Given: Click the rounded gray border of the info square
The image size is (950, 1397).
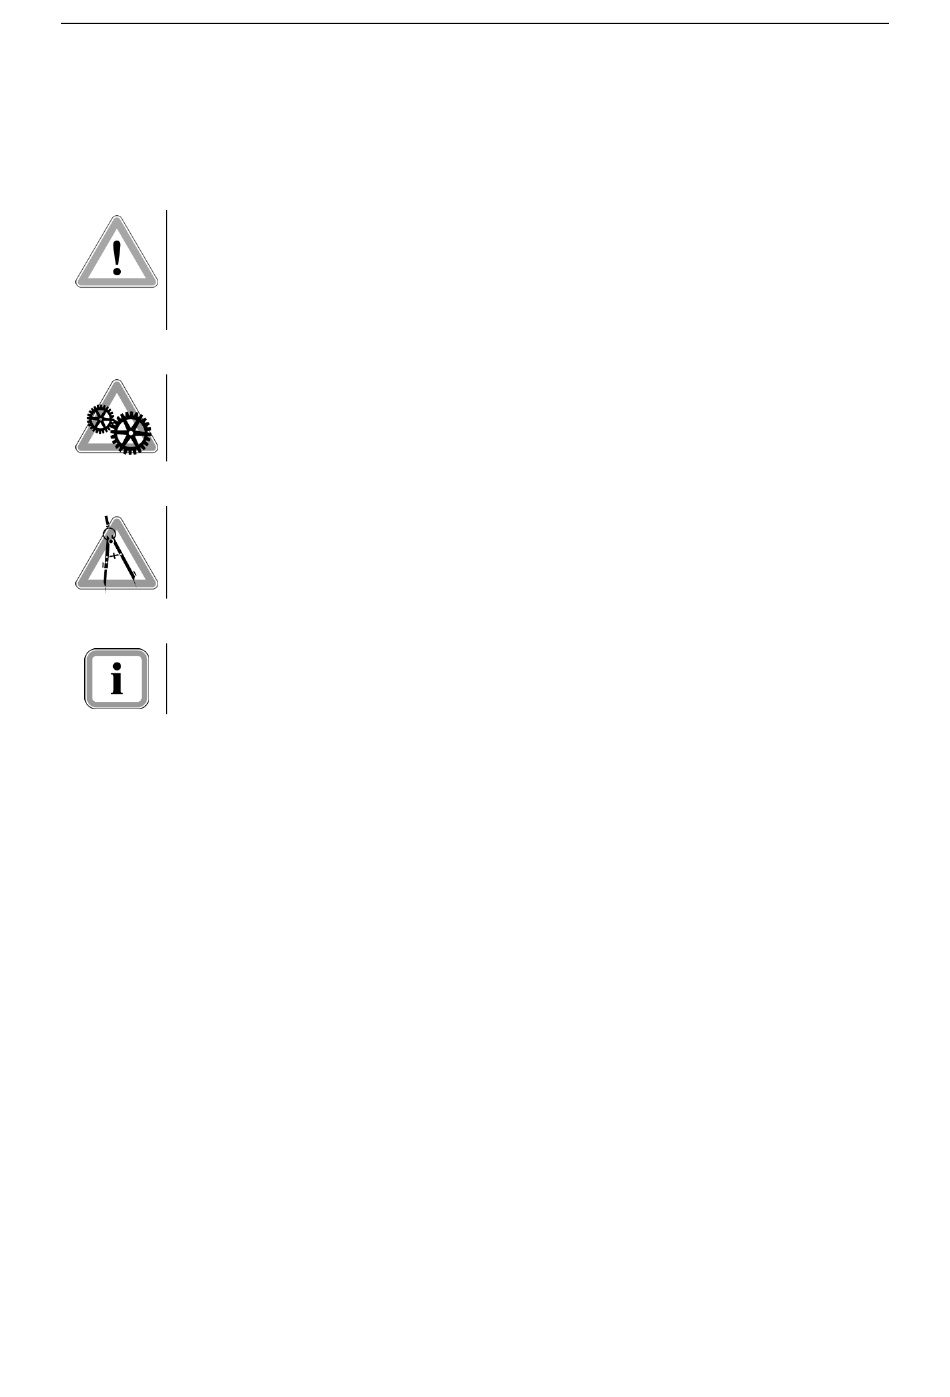Looking at the screenshot, I should point(88,679).
